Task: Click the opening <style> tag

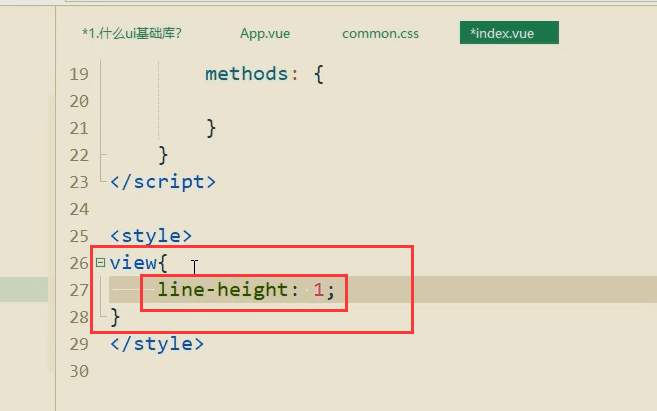Action: 151,236
